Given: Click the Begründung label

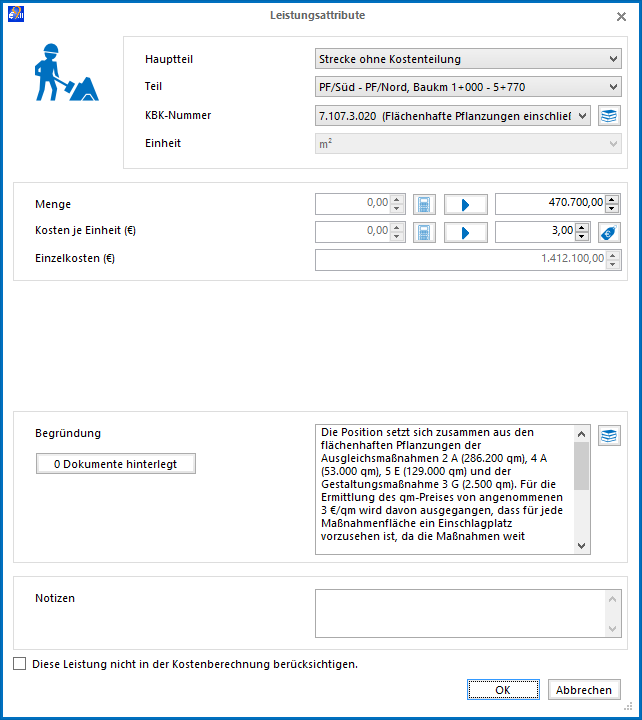Looking at the screenshot, I should (68, 433).
